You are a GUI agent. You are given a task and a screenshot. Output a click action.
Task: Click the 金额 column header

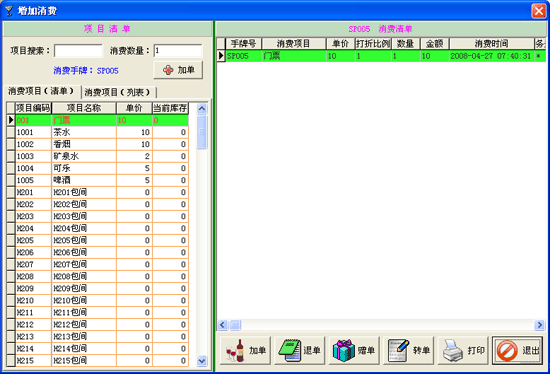[435, 44]
